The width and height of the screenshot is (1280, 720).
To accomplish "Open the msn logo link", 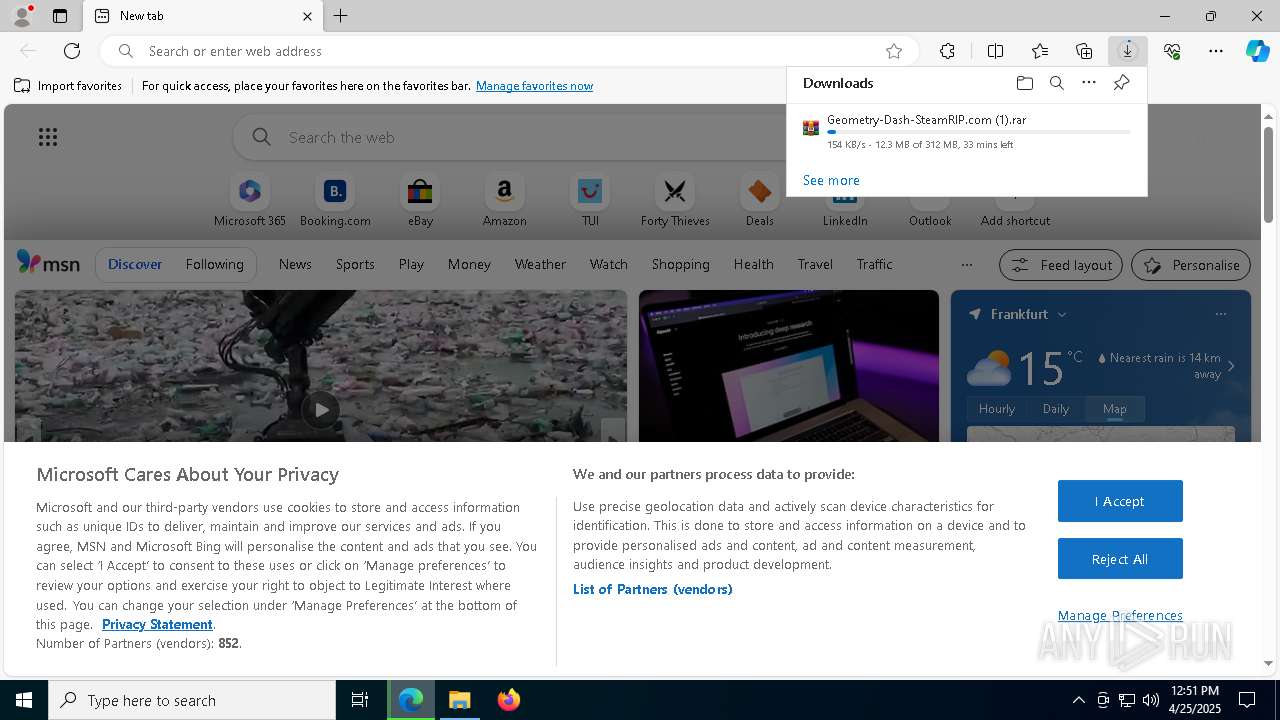I will (x=48, y=263).
